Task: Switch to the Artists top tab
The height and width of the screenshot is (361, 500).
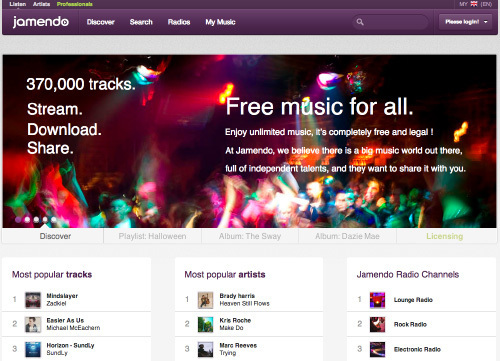Action: 41,4
